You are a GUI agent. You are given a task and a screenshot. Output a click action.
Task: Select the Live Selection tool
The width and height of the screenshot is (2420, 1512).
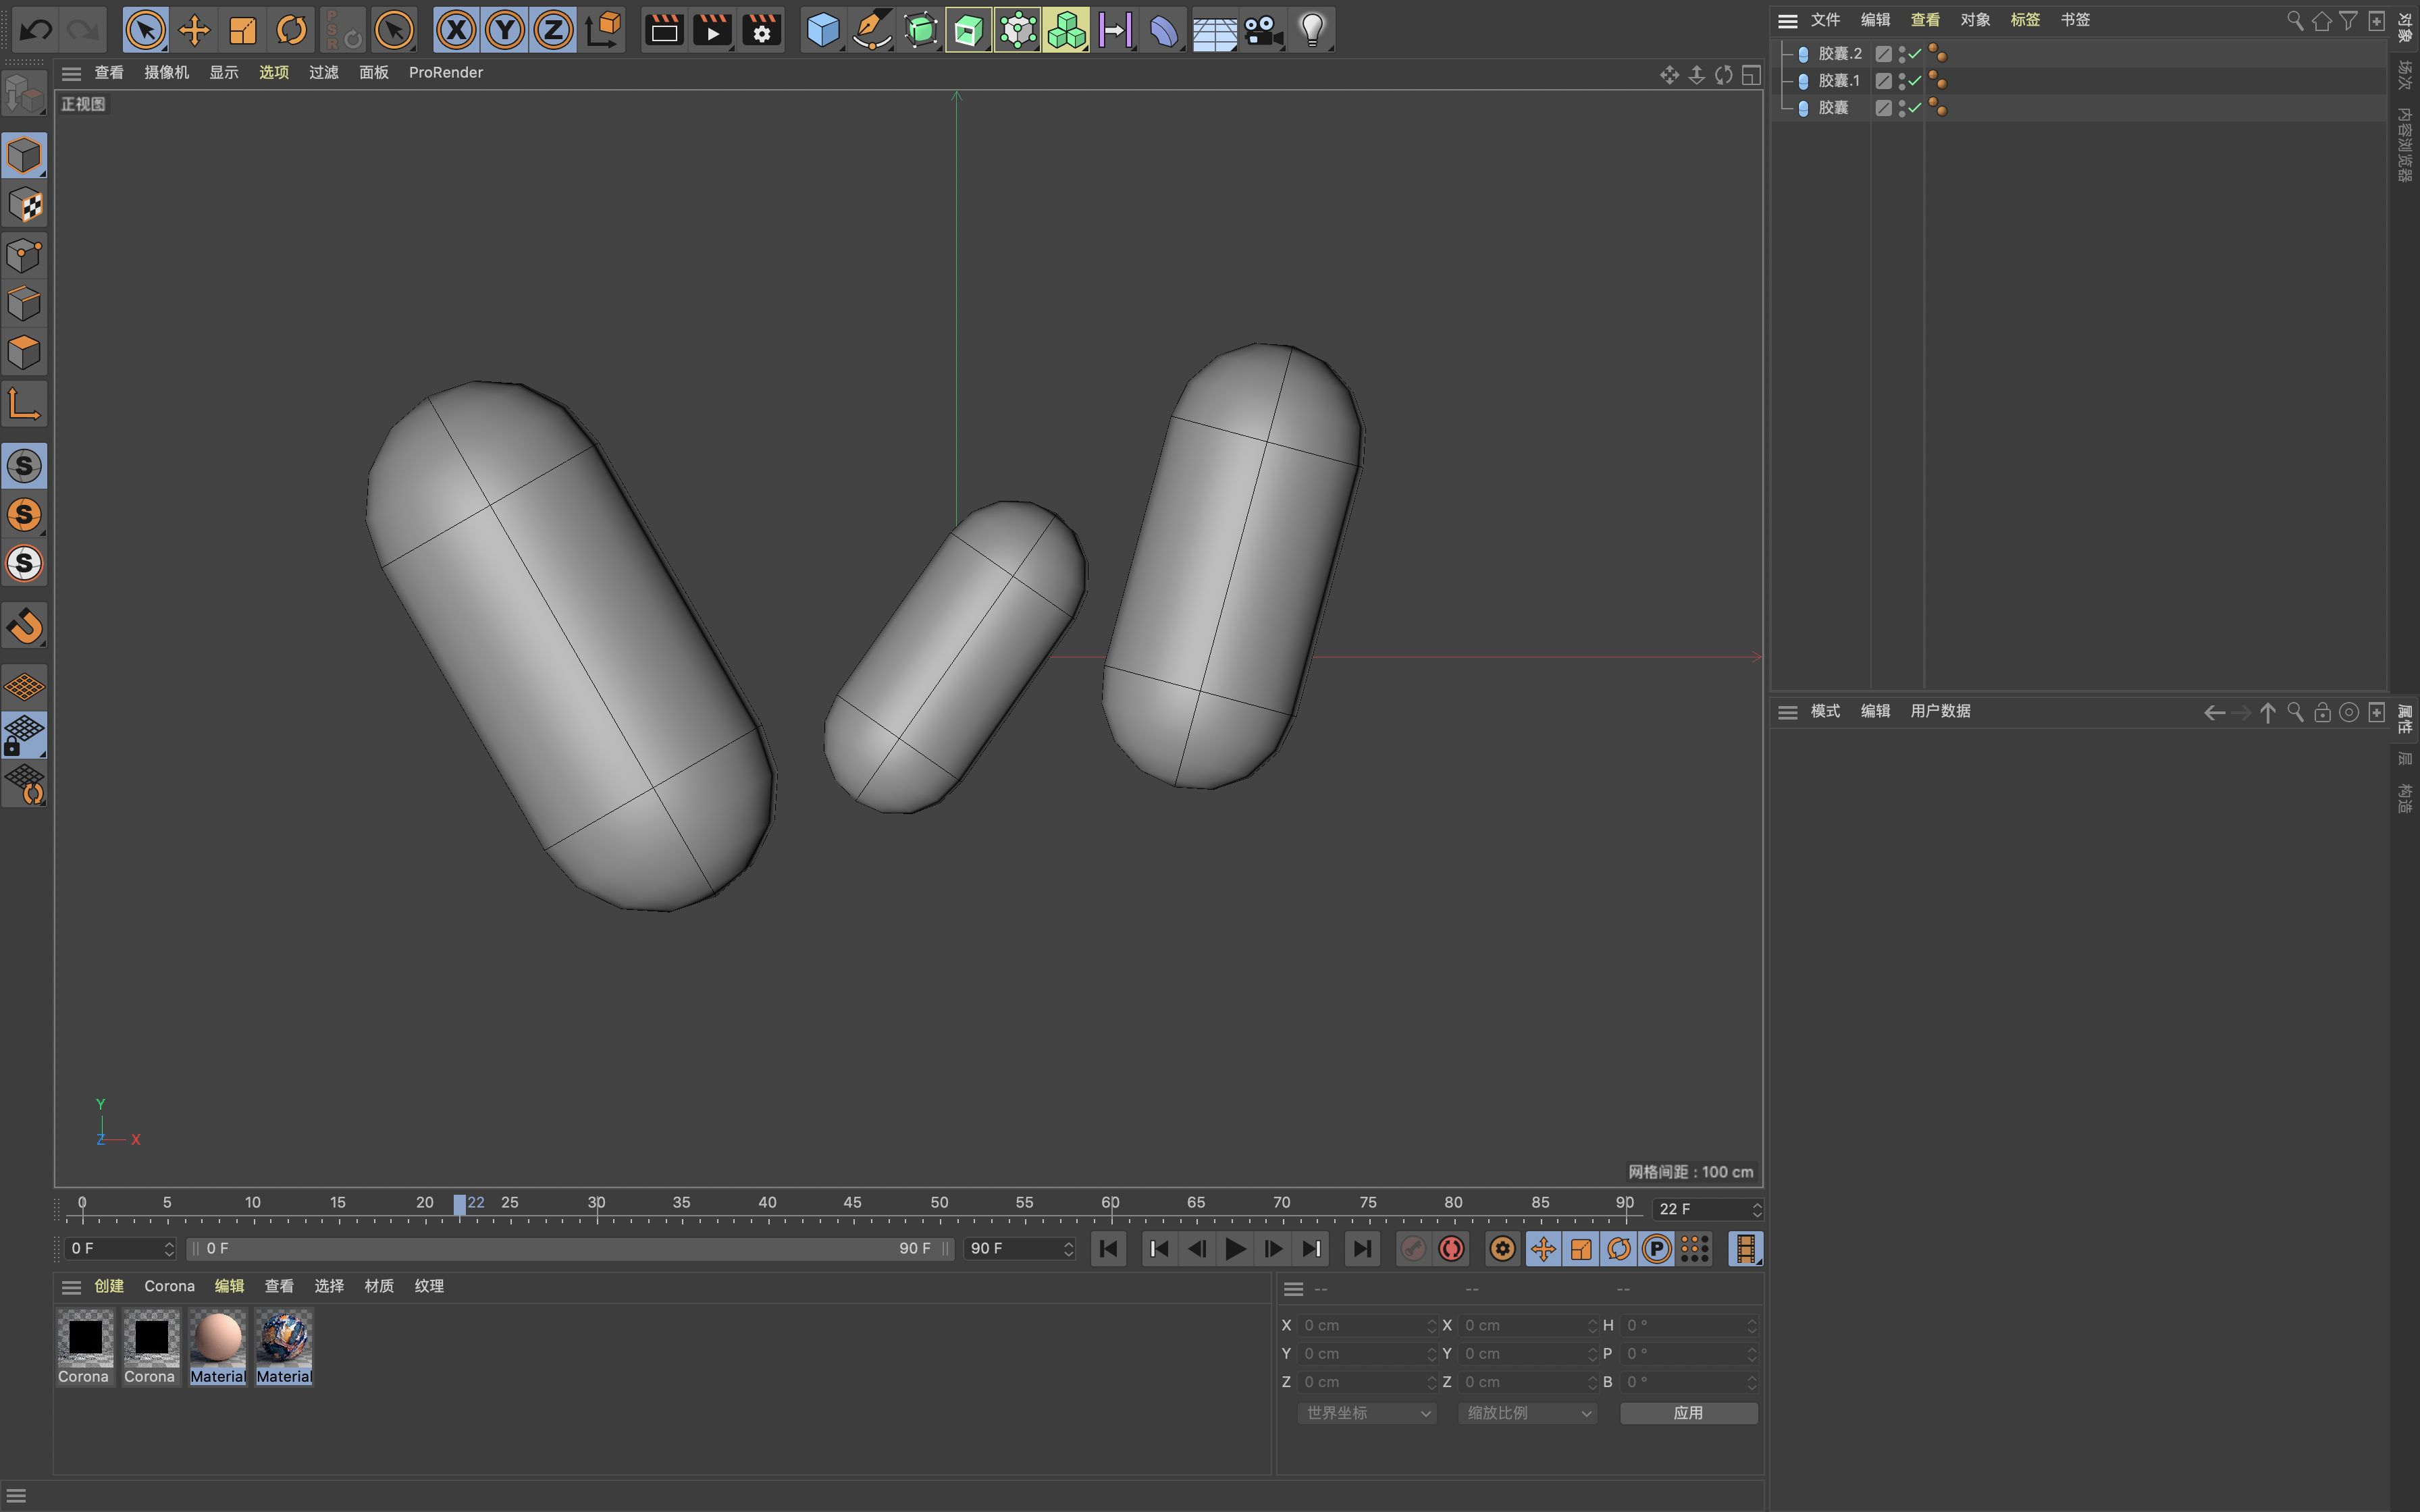coord(146,30)
